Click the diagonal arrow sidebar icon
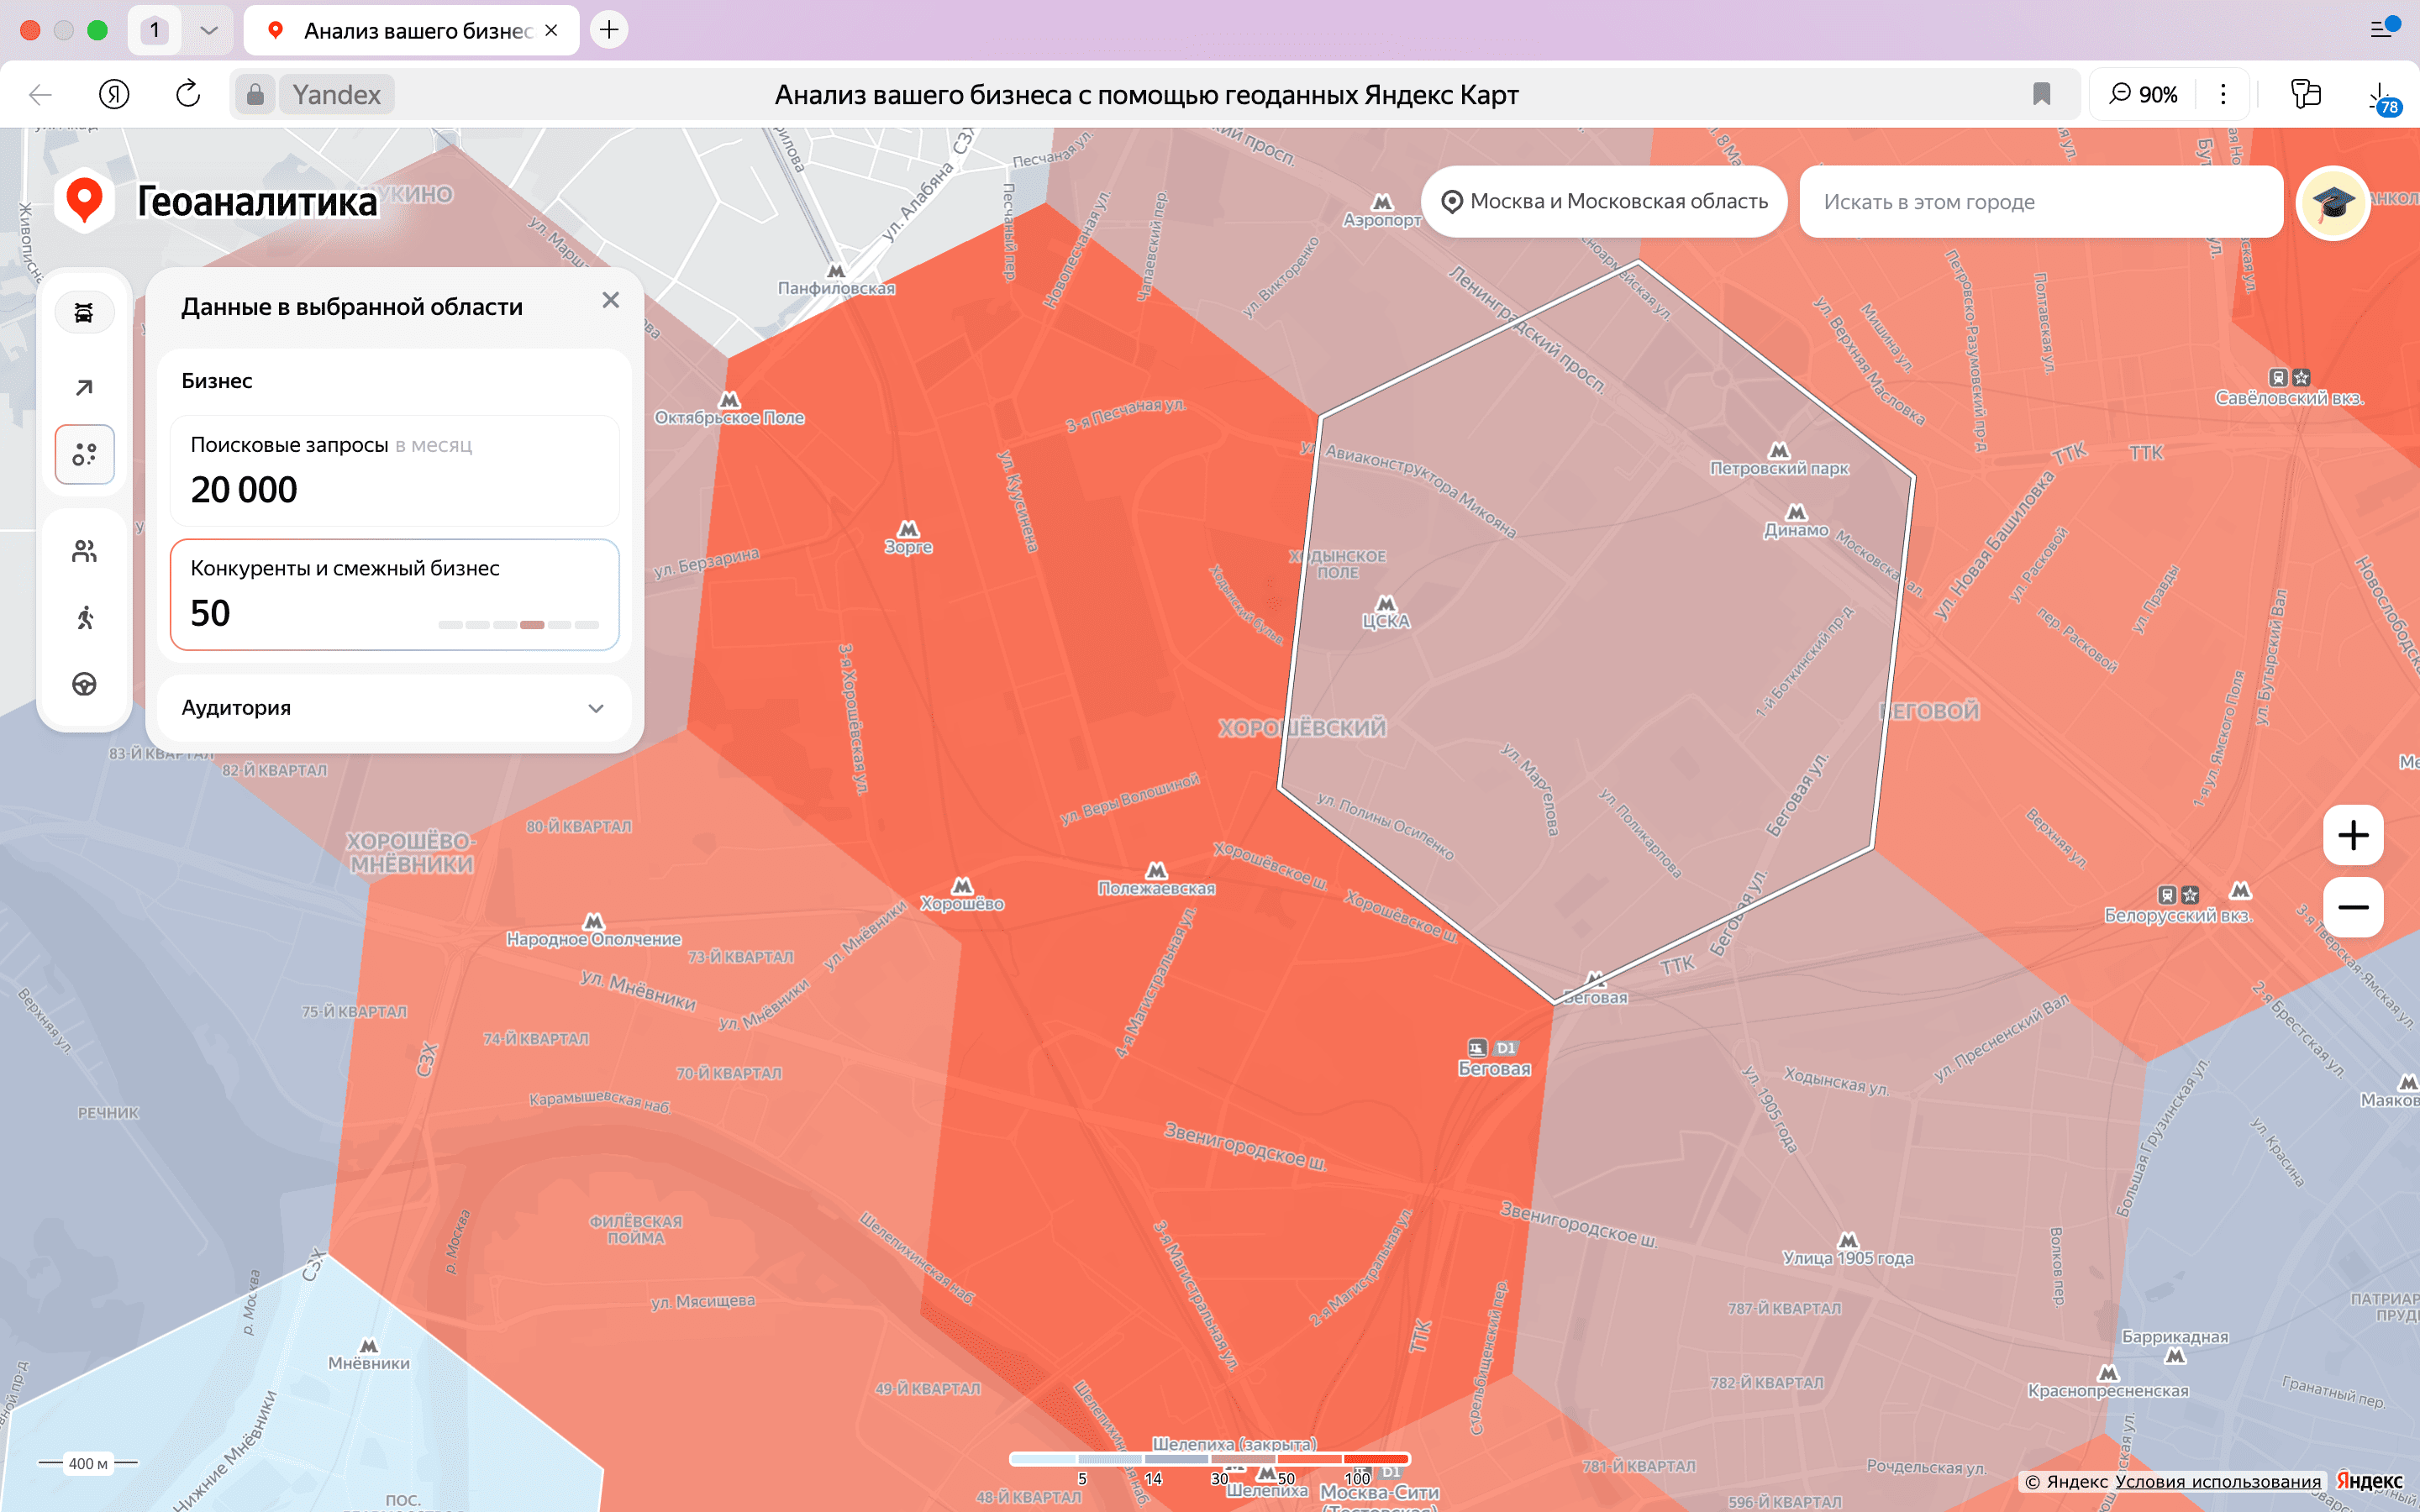This screenshot has height=1512, width=2420. click(84, 387)
